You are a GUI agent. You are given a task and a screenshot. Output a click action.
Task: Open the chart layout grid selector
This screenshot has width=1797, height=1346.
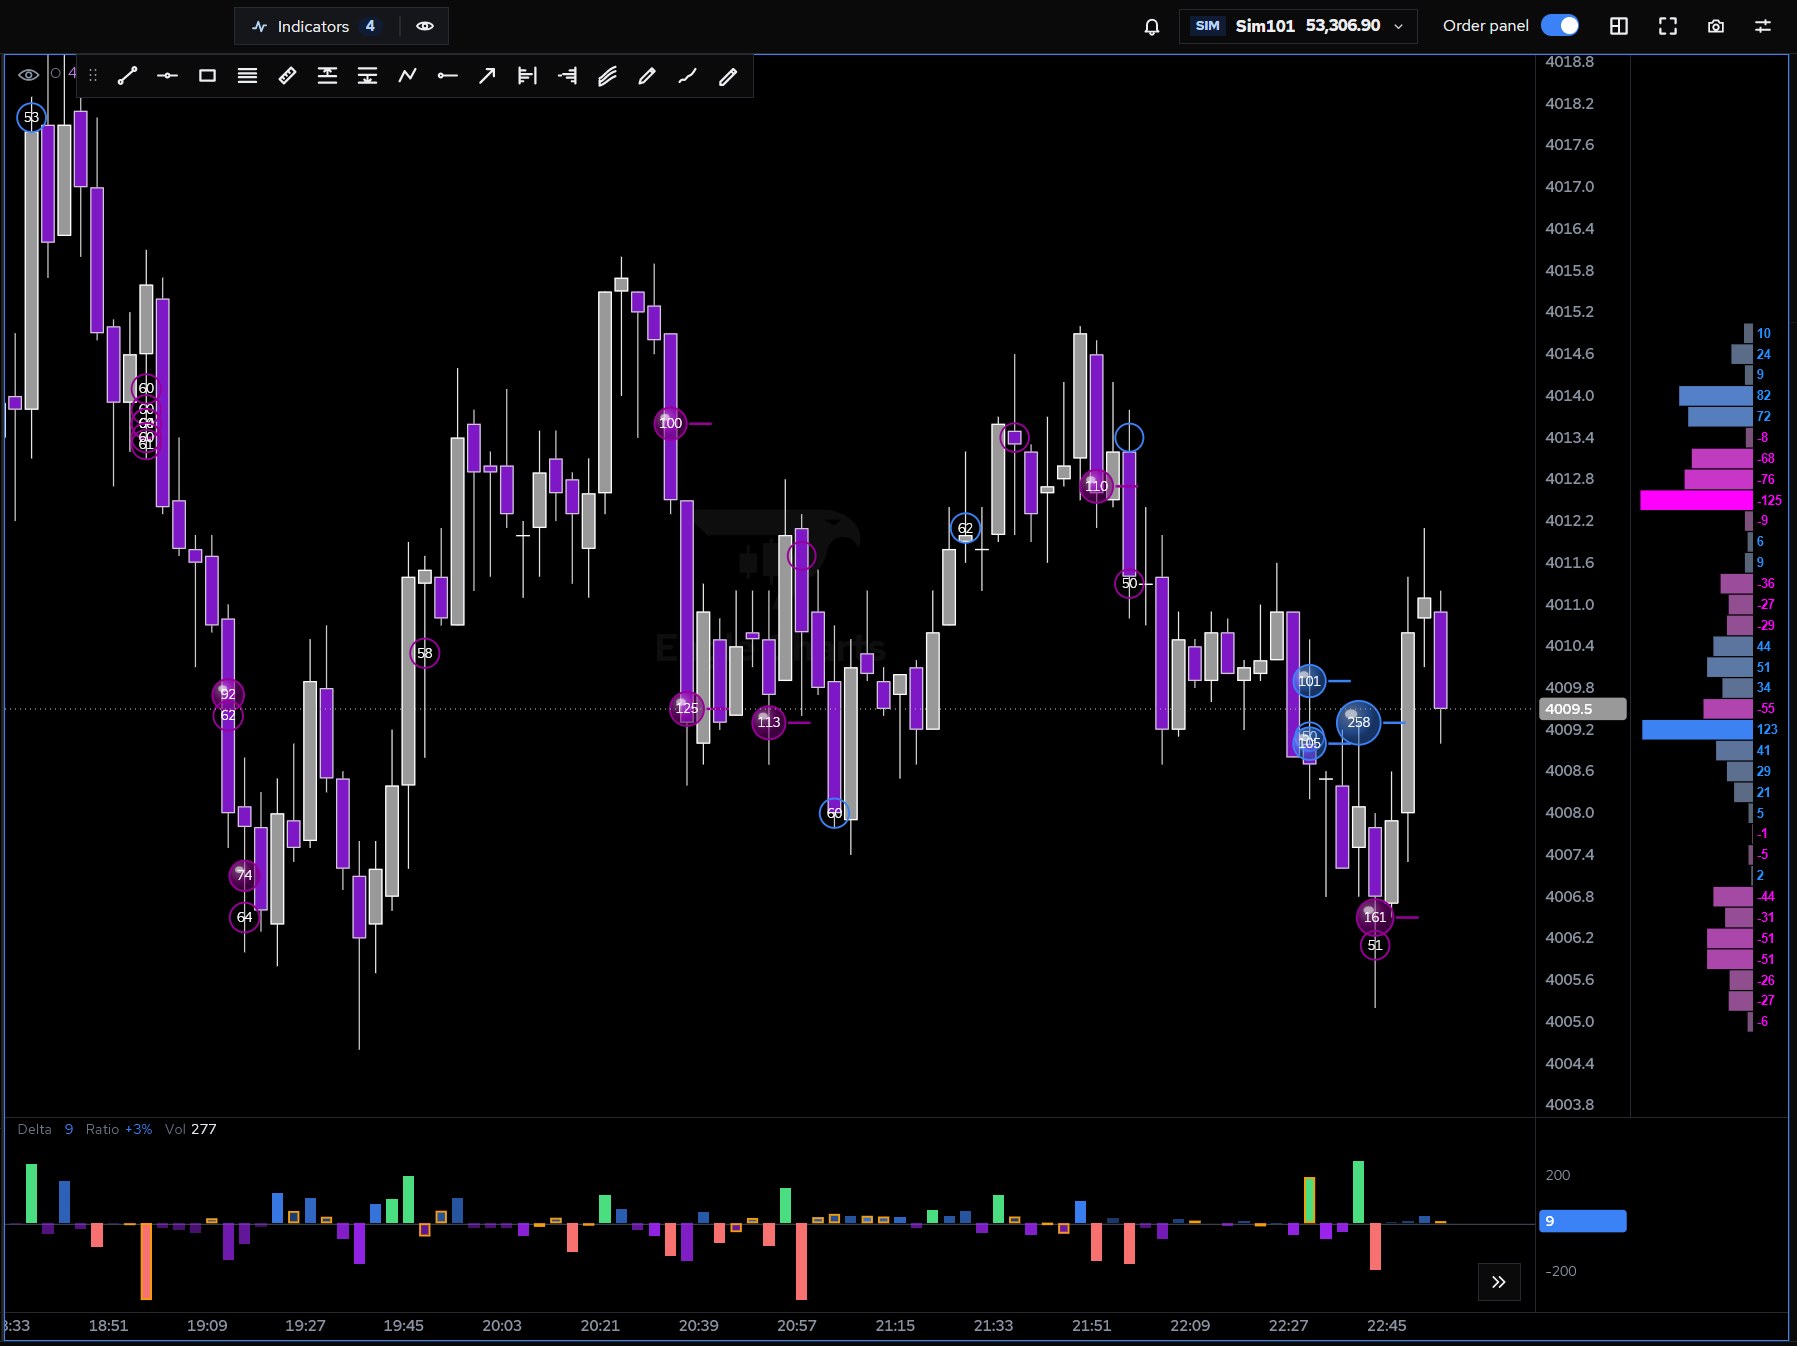(x=1619, y=26)
